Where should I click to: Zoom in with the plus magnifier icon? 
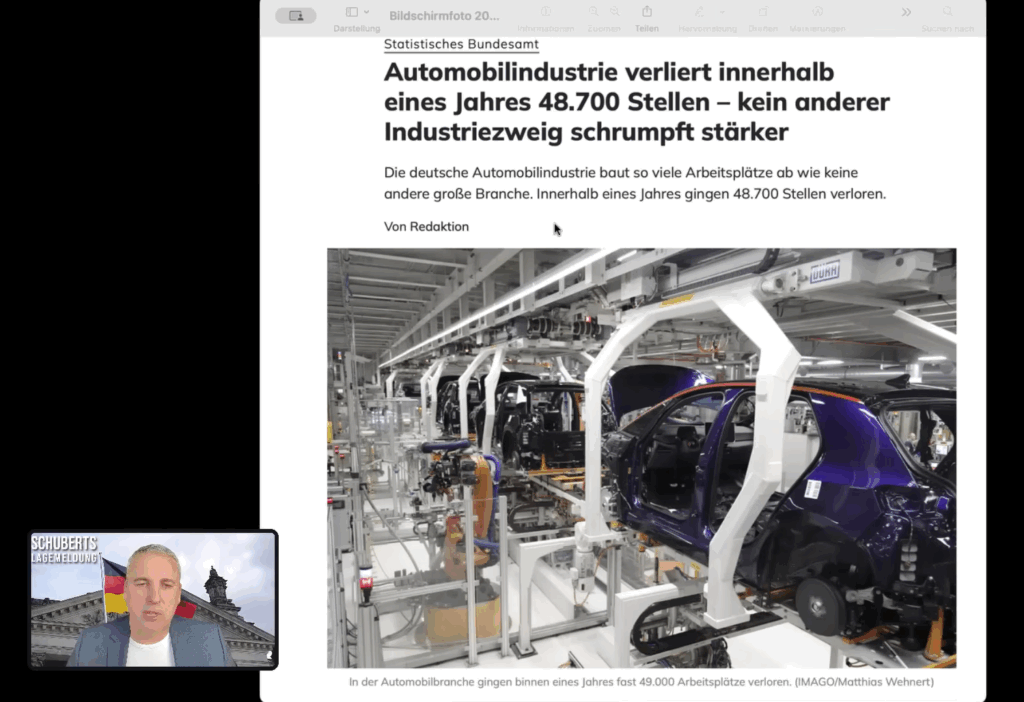click(x=615, y=12)
